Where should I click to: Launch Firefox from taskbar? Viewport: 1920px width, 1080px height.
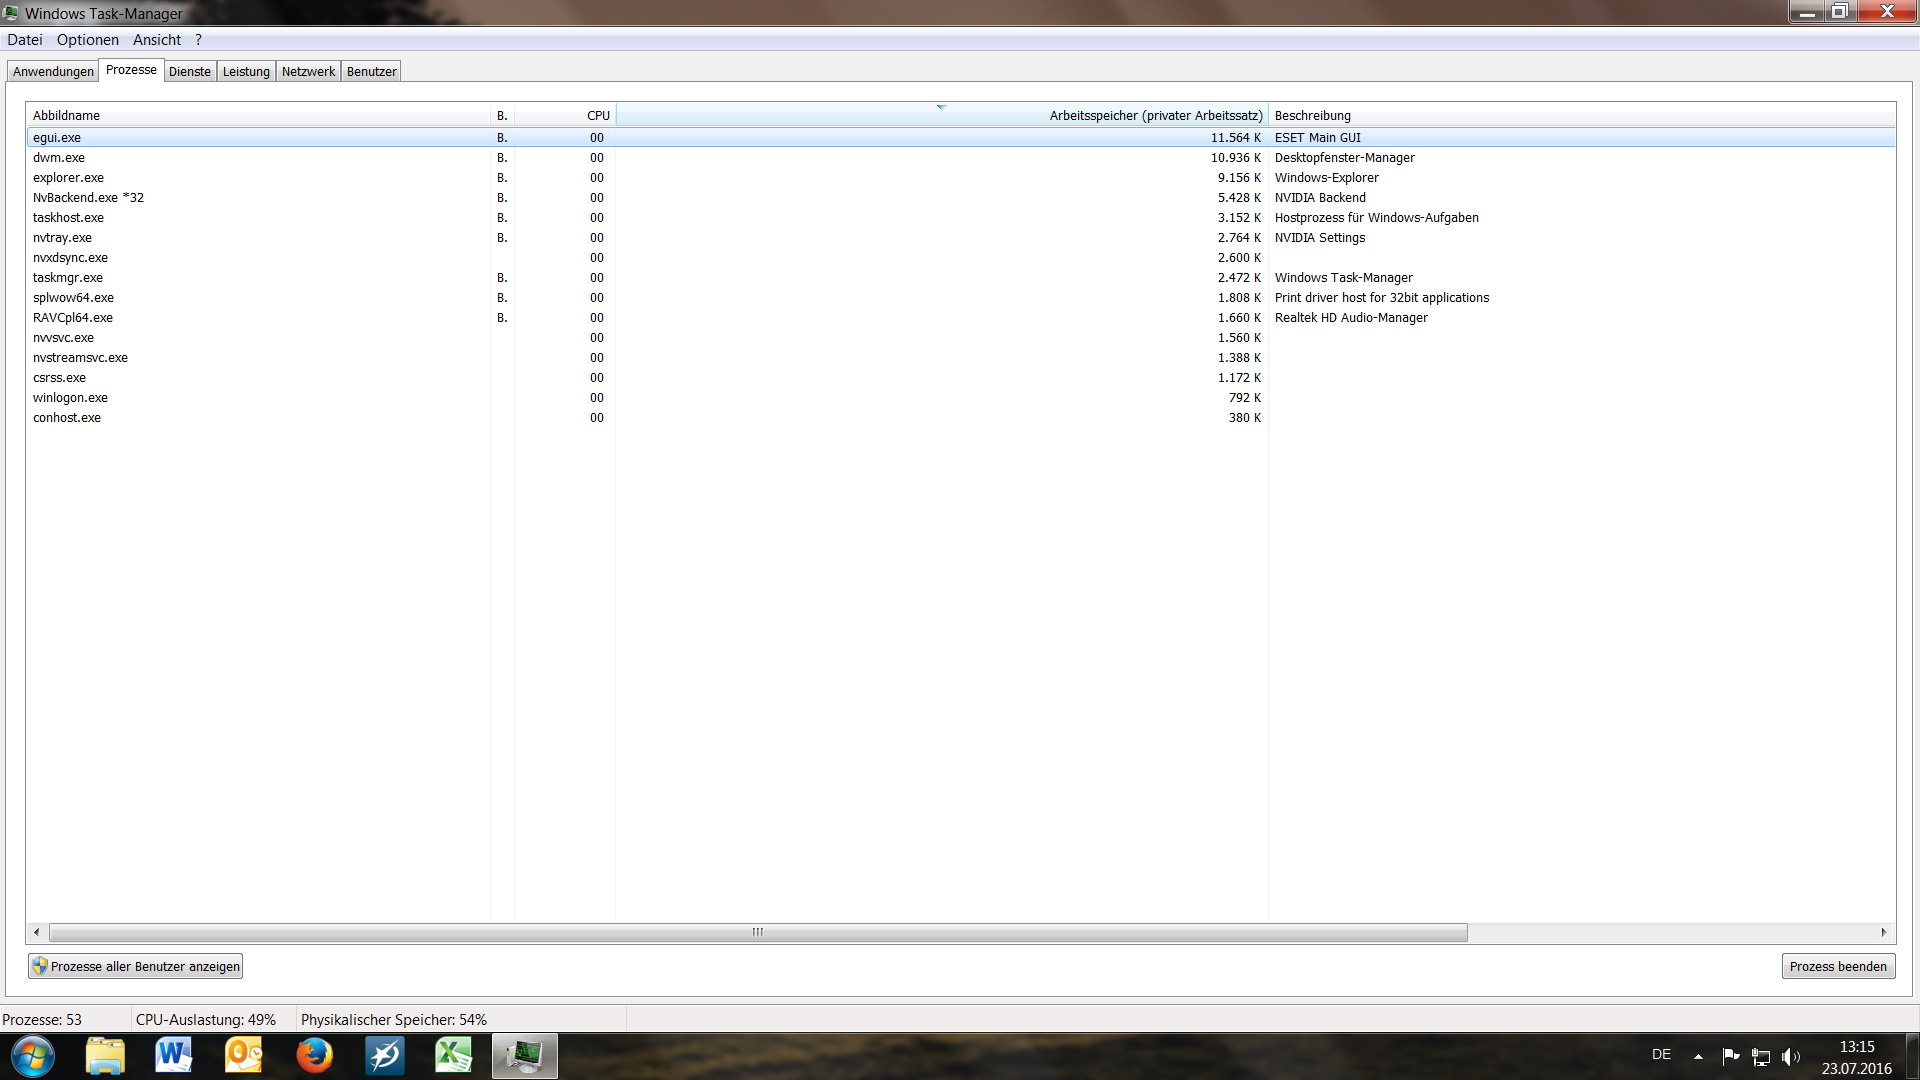coord(314,1056)
